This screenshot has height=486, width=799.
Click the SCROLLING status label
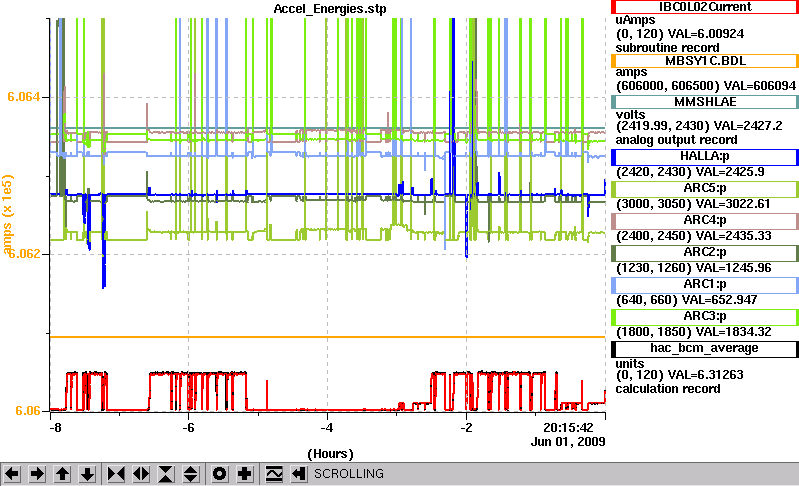(349, 474)
